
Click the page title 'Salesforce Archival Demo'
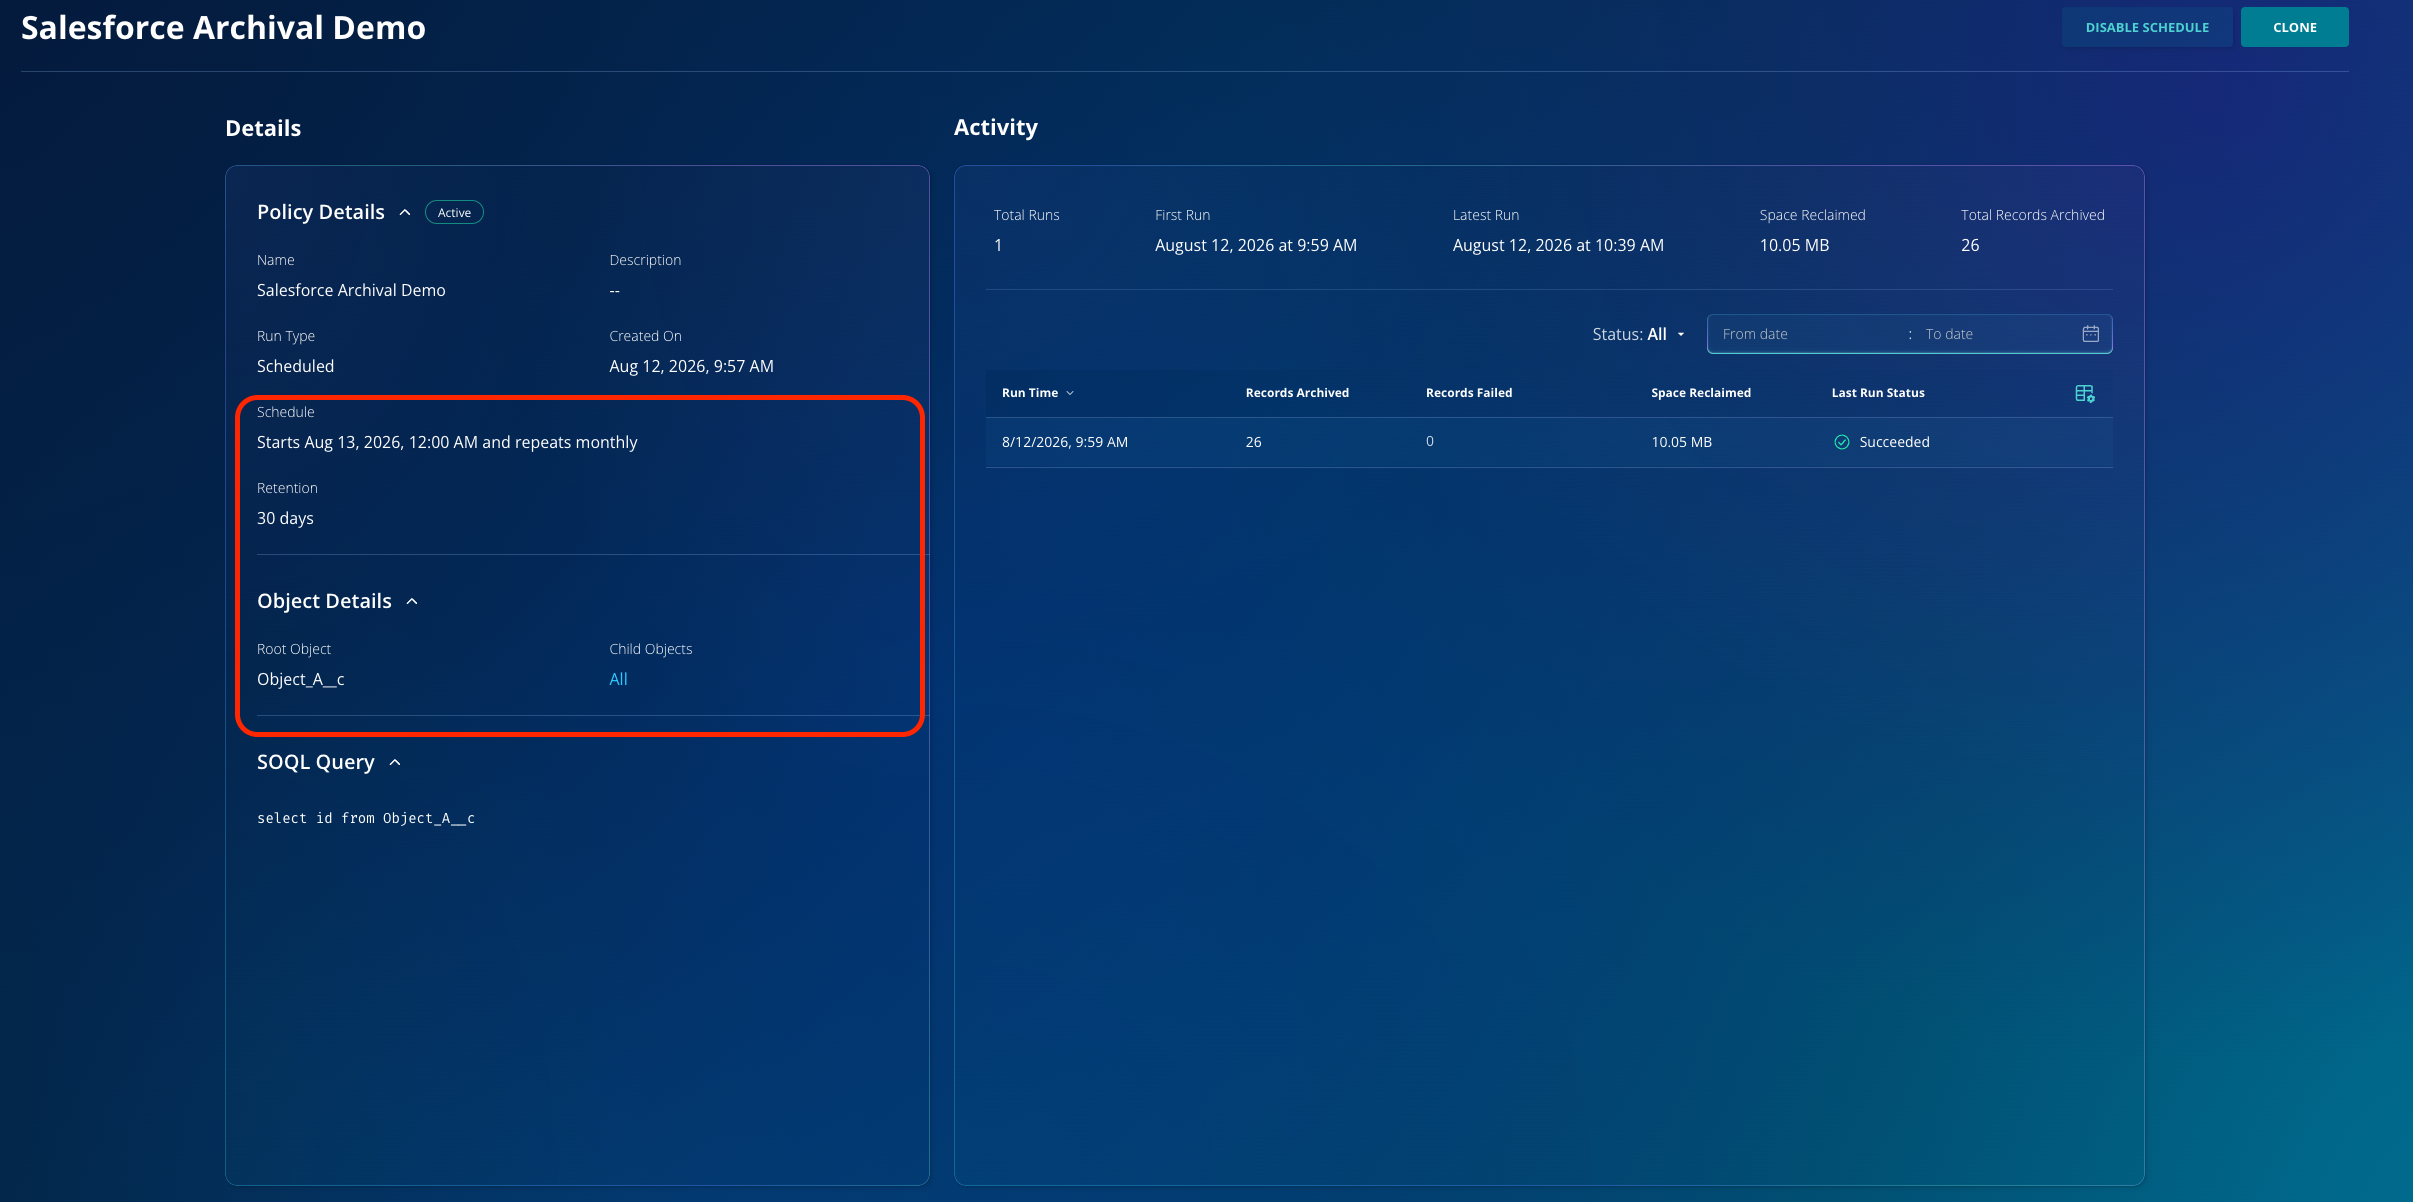223,28
